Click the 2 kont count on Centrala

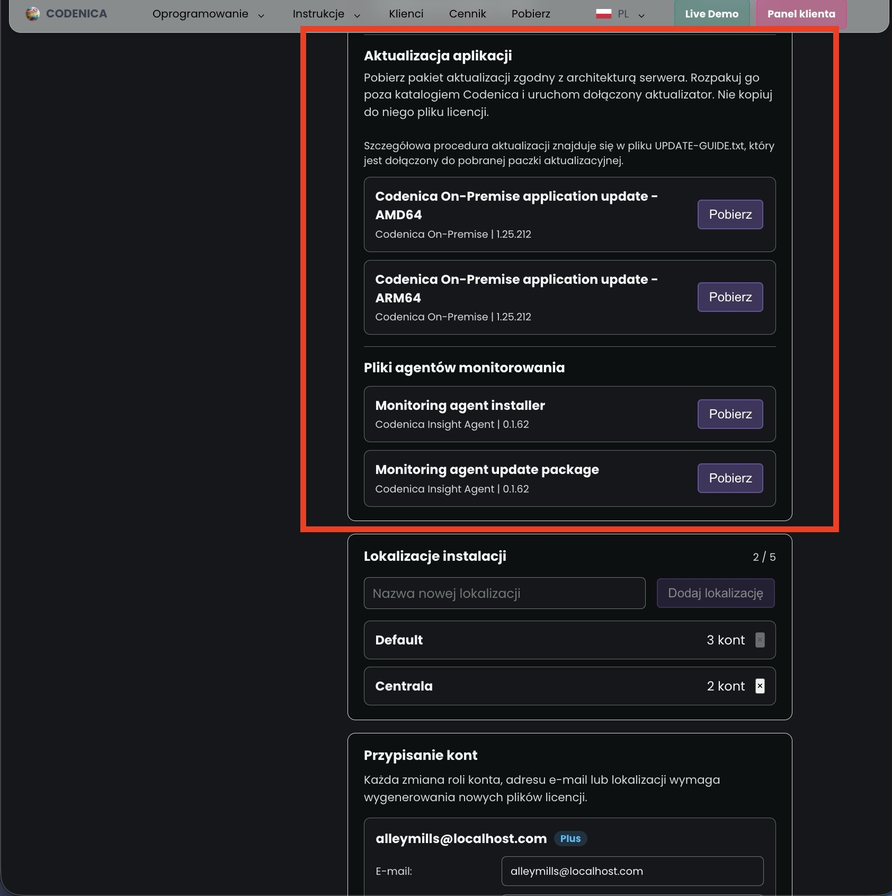(x=726, y=686)
